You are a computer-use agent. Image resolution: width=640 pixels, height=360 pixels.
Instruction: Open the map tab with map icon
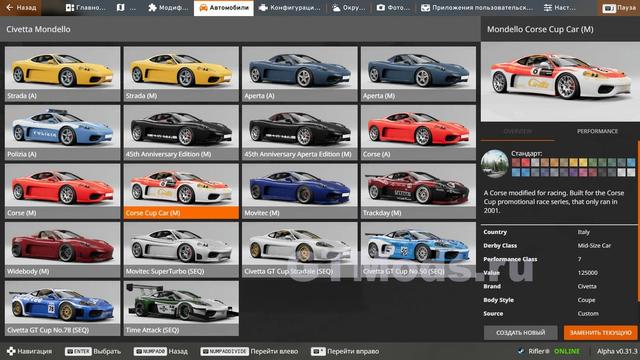pyautogui.click(x=126, y=8)
